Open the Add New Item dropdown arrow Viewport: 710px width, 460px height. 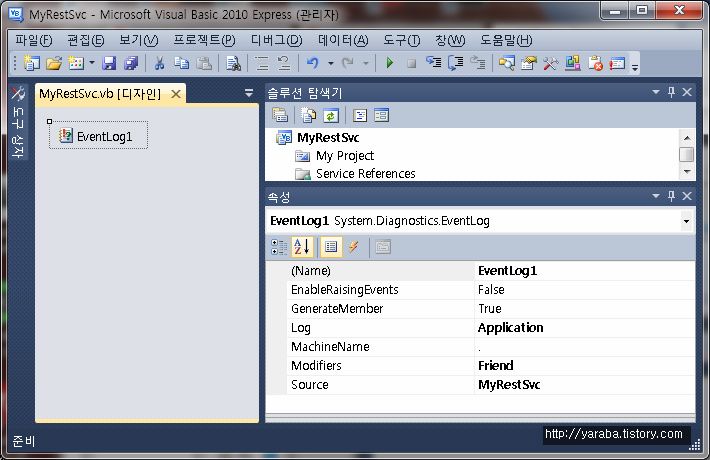pyautogui.click(x=92, y=62)
